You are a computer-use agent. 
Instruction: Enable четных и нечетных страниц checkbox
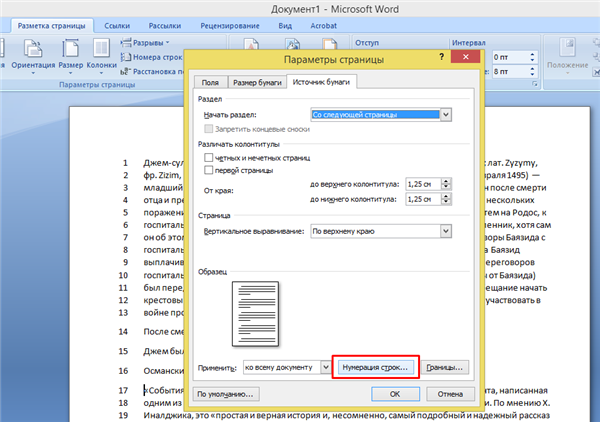point(209,158)
